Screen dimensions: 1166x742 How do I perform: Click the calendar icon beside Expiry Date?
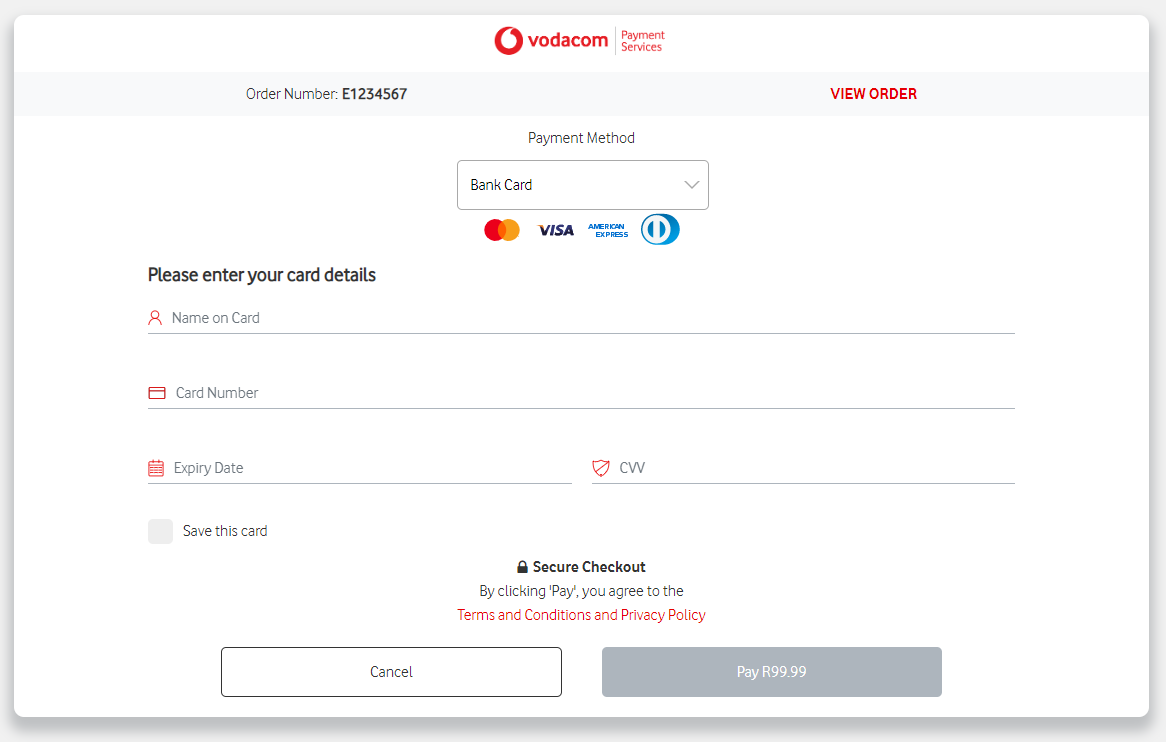click(x=156, y=467)
